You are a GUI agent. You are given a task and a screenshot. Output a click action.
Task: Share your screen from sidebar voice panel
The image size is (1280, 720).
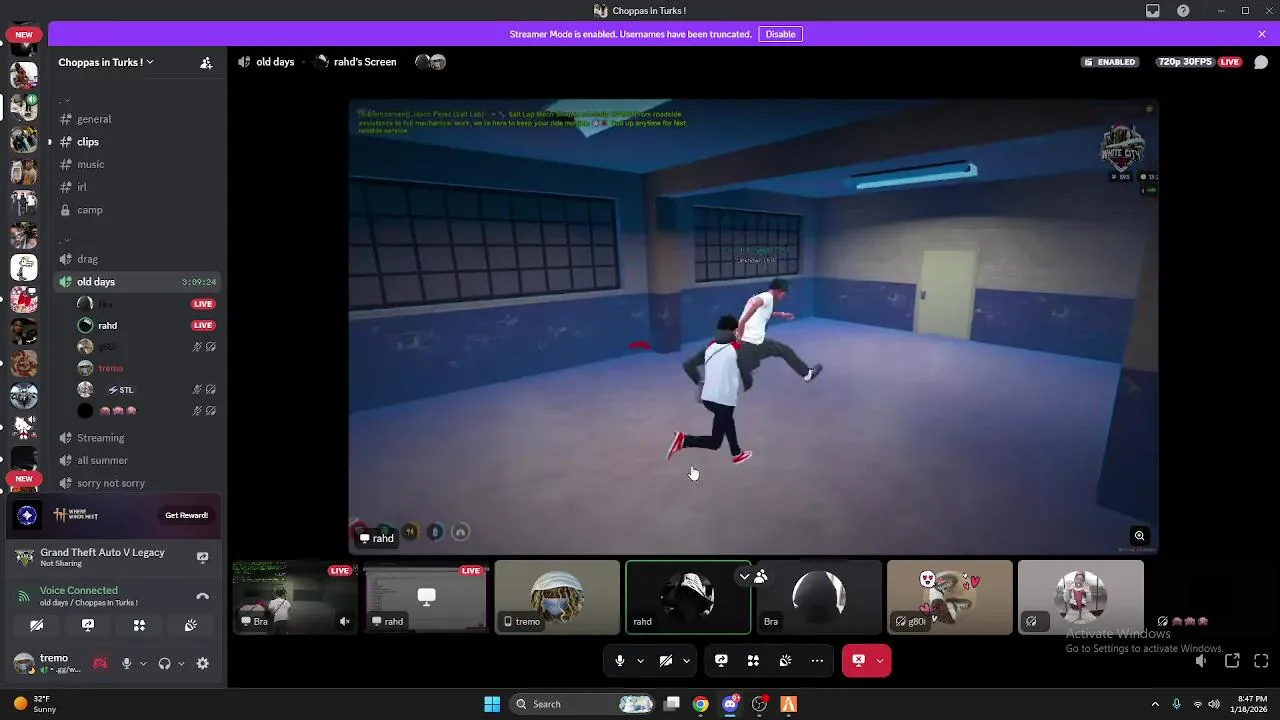point(88,625)
